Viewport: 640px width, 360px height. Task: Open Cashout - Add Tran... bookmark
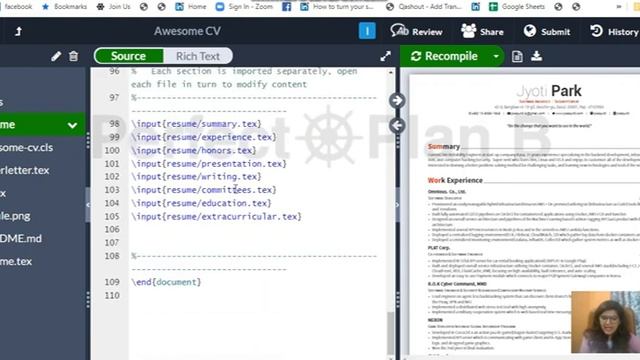(x=424, y=7)
